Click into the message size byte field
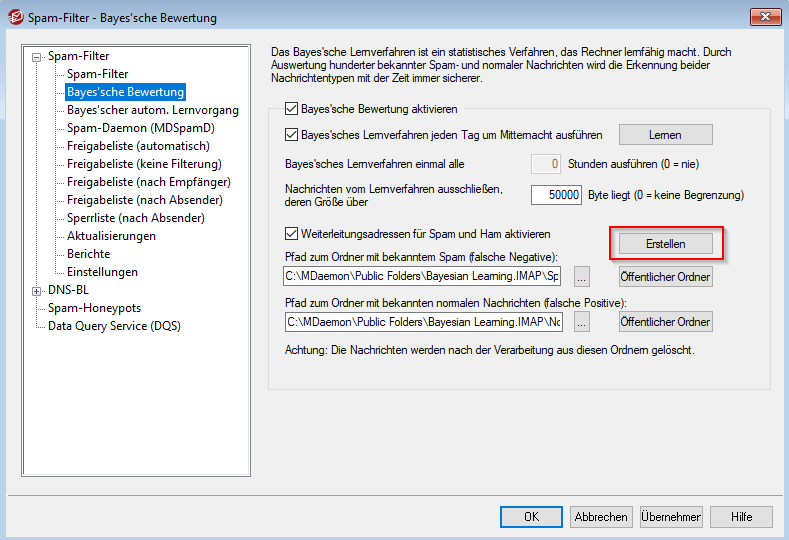The height and width of the screenshot is (540, 789). (556, 195)
